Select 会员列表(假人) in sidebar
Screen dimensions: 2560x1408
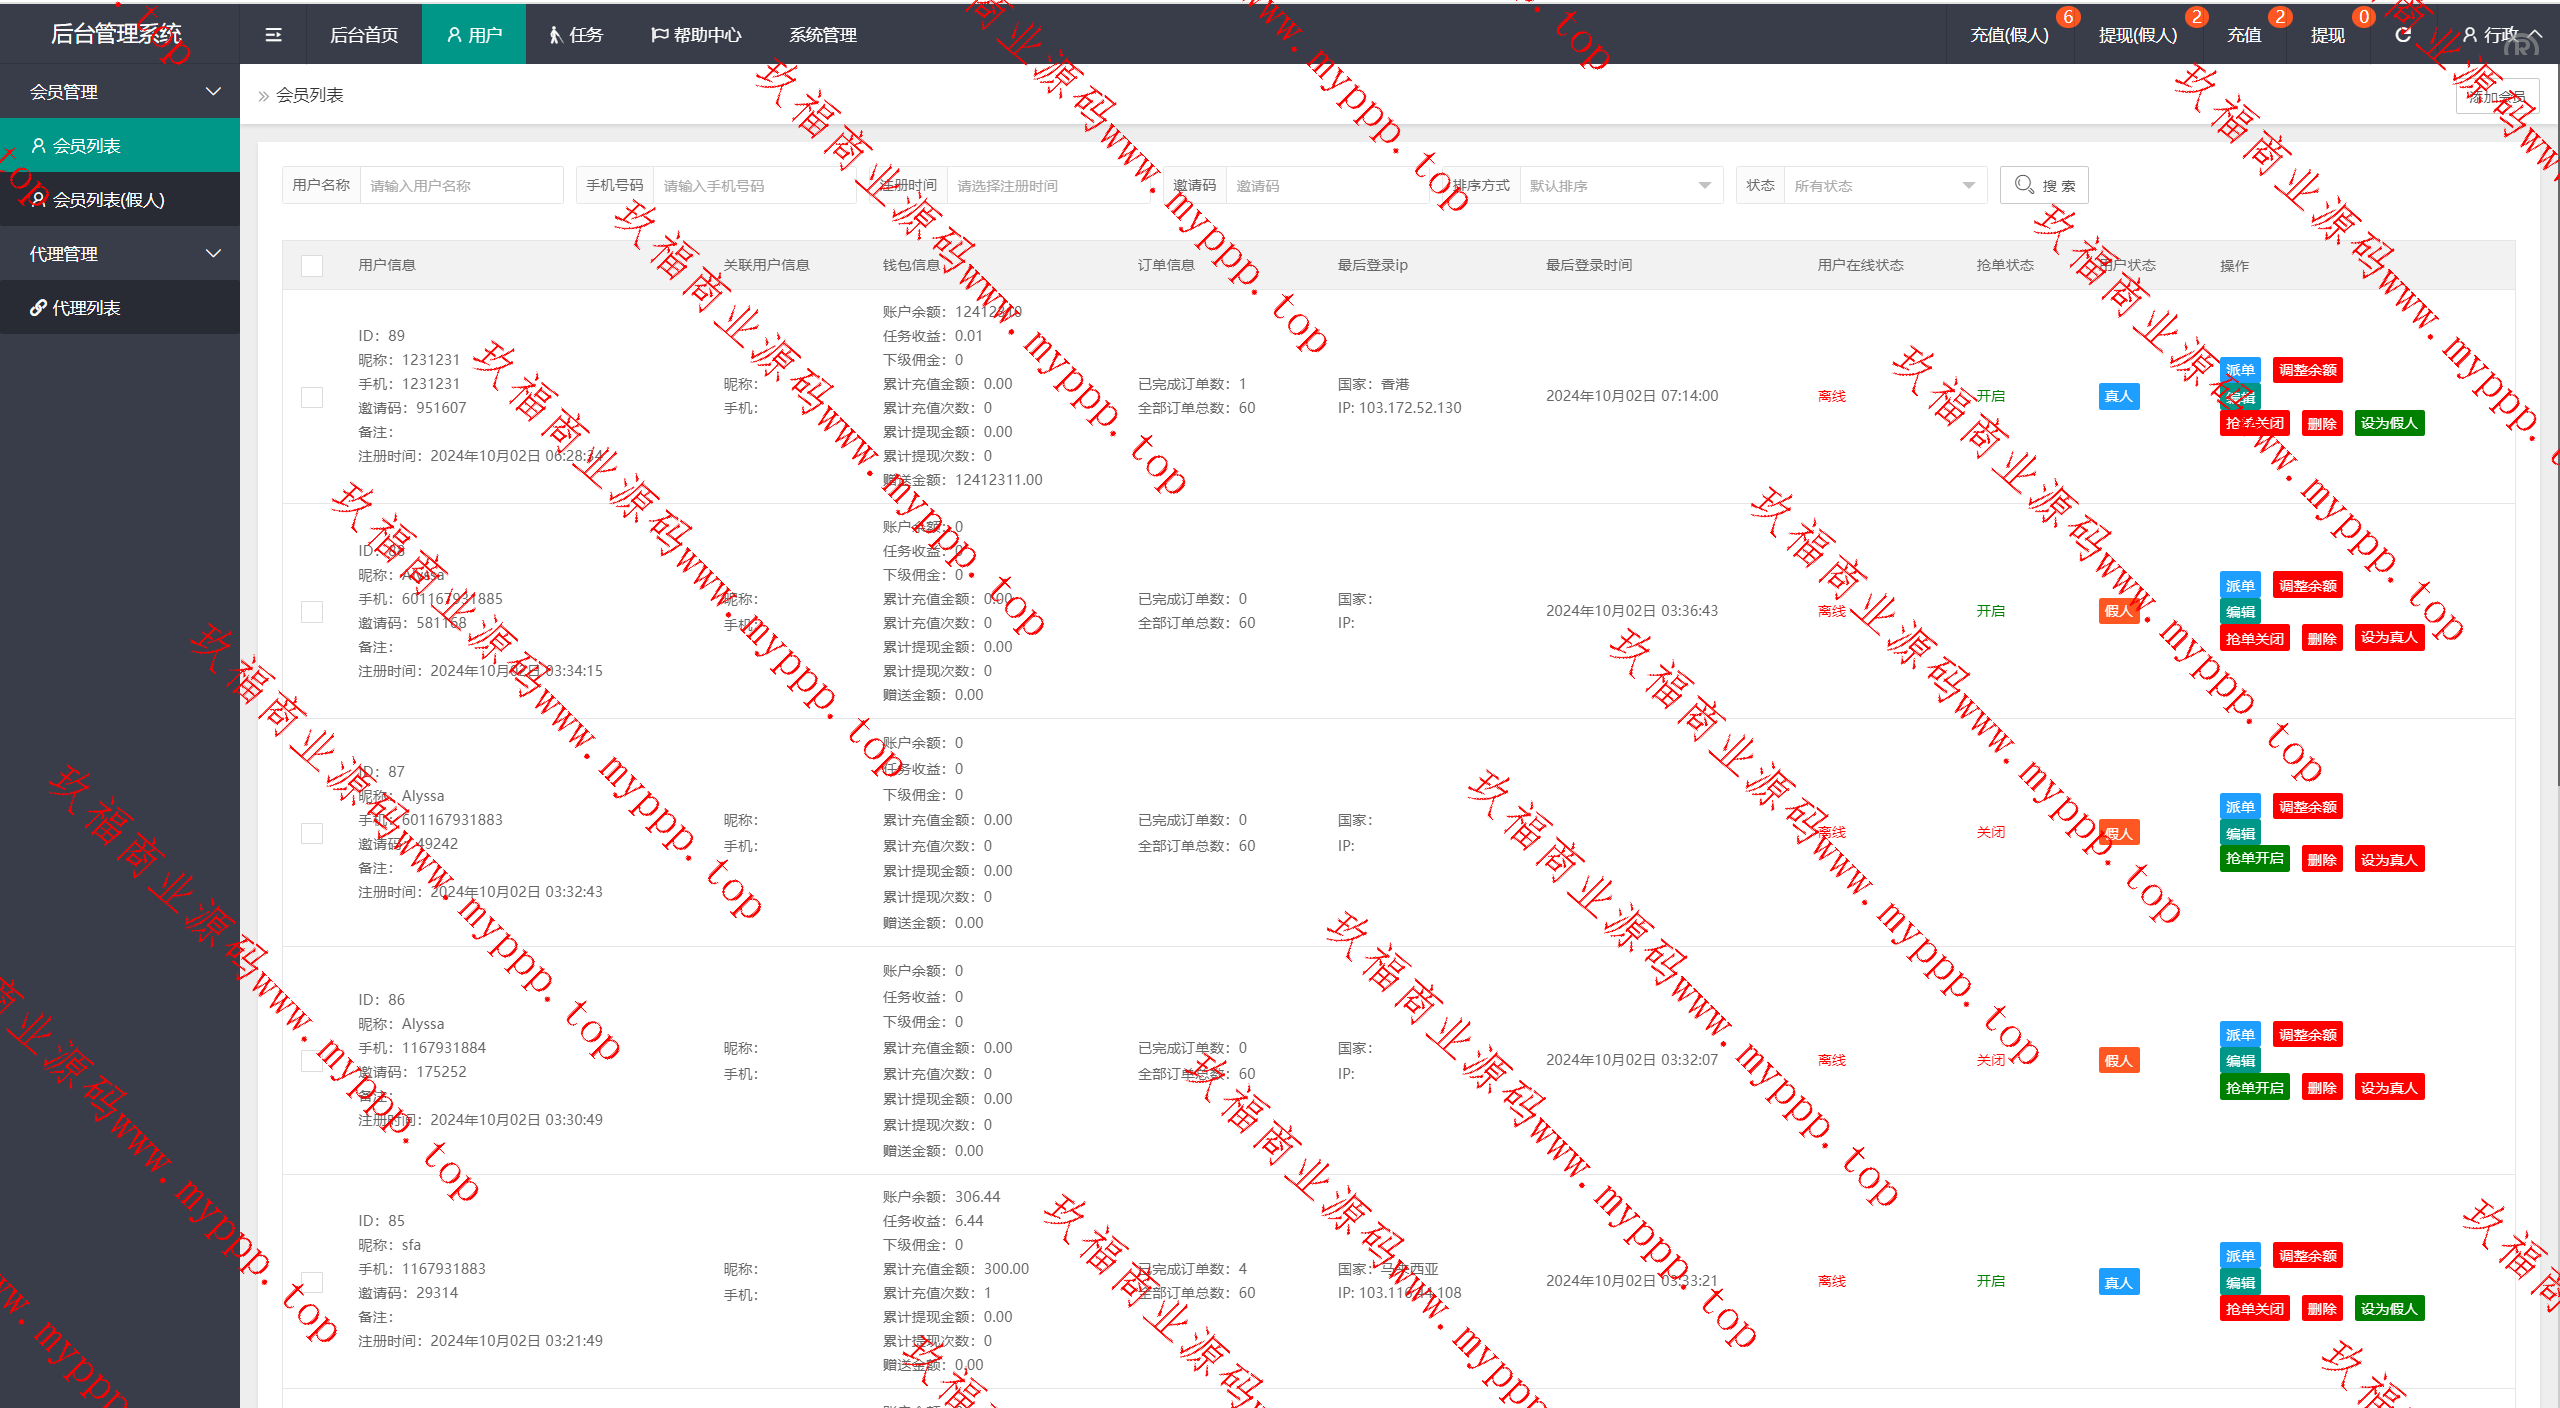[x=108, y=200]
